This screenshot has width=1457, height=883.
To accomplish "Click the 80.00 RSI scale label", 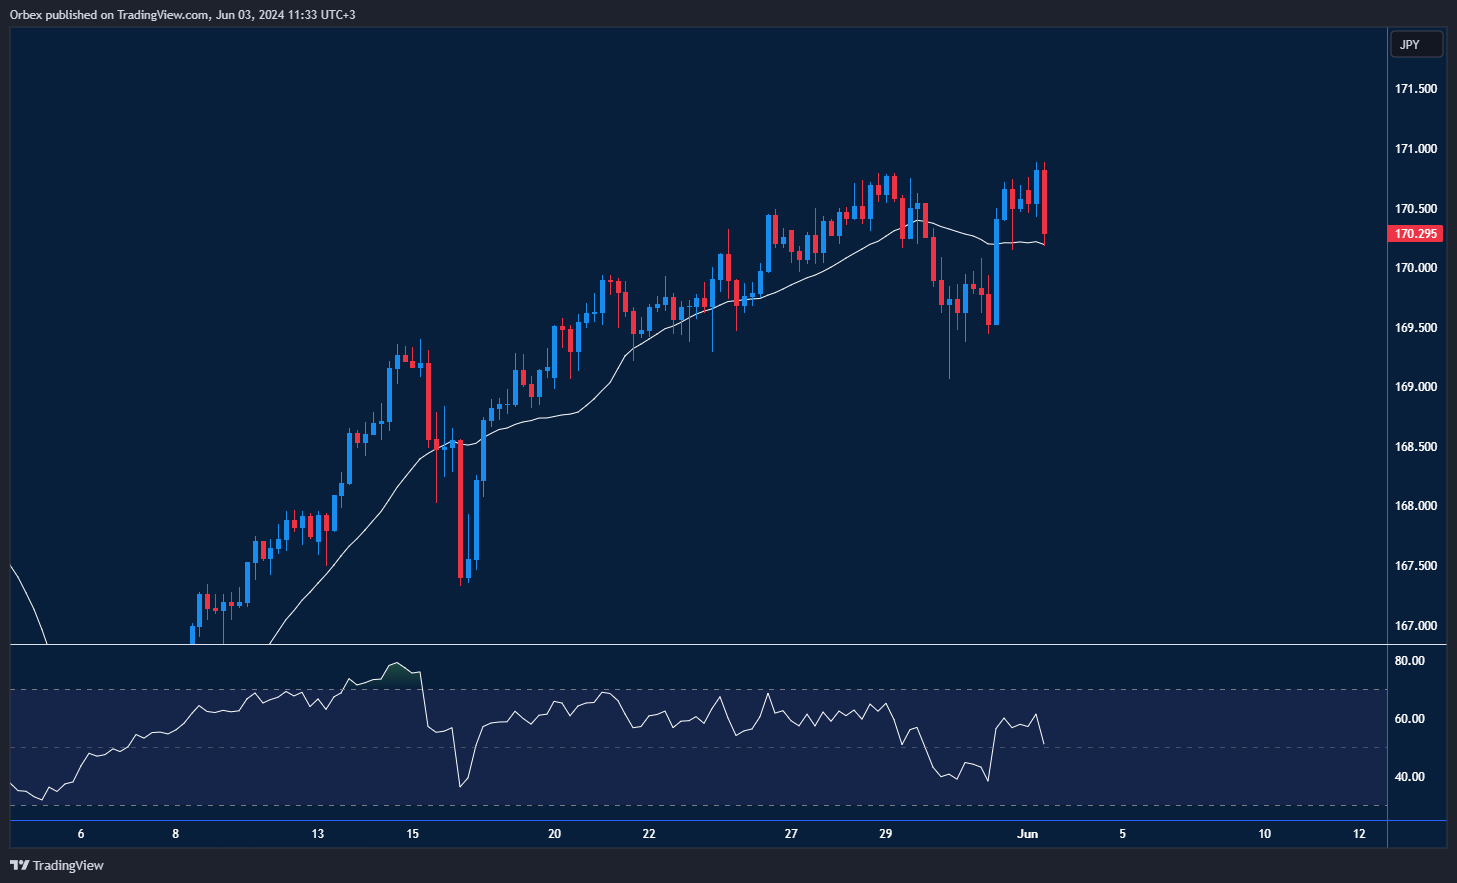I will coord(1410,661).
